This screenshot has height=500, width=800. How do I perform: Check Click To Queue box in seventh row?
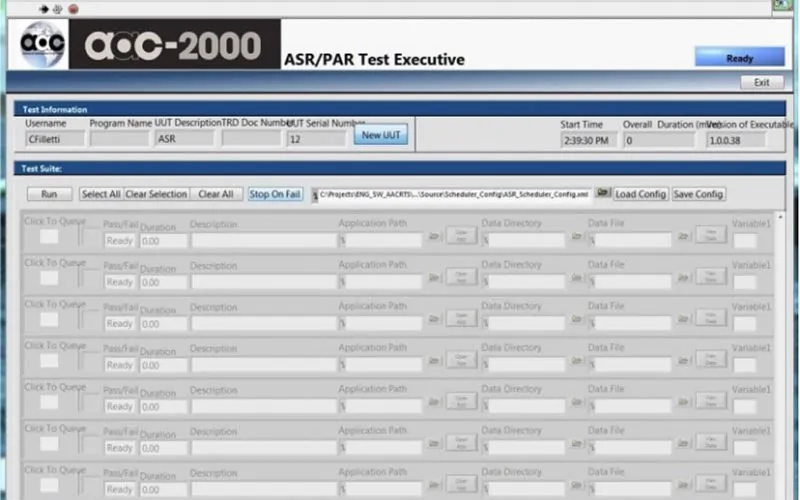coord(49,485)
